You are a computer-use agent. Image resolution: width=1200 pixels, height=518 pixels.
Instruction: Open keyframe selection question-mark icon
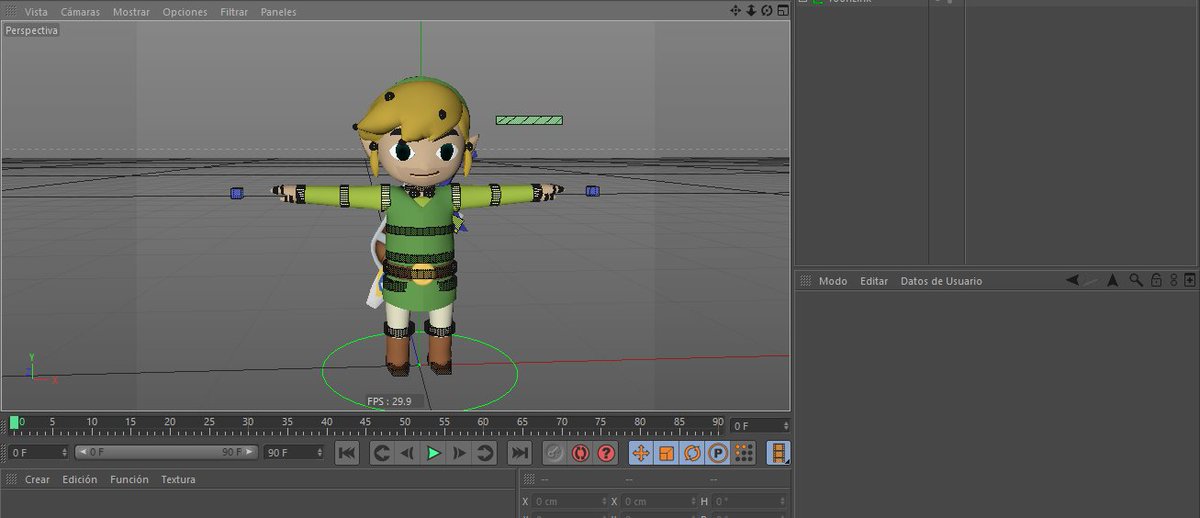pyautogui.click(x=606, y=453)
